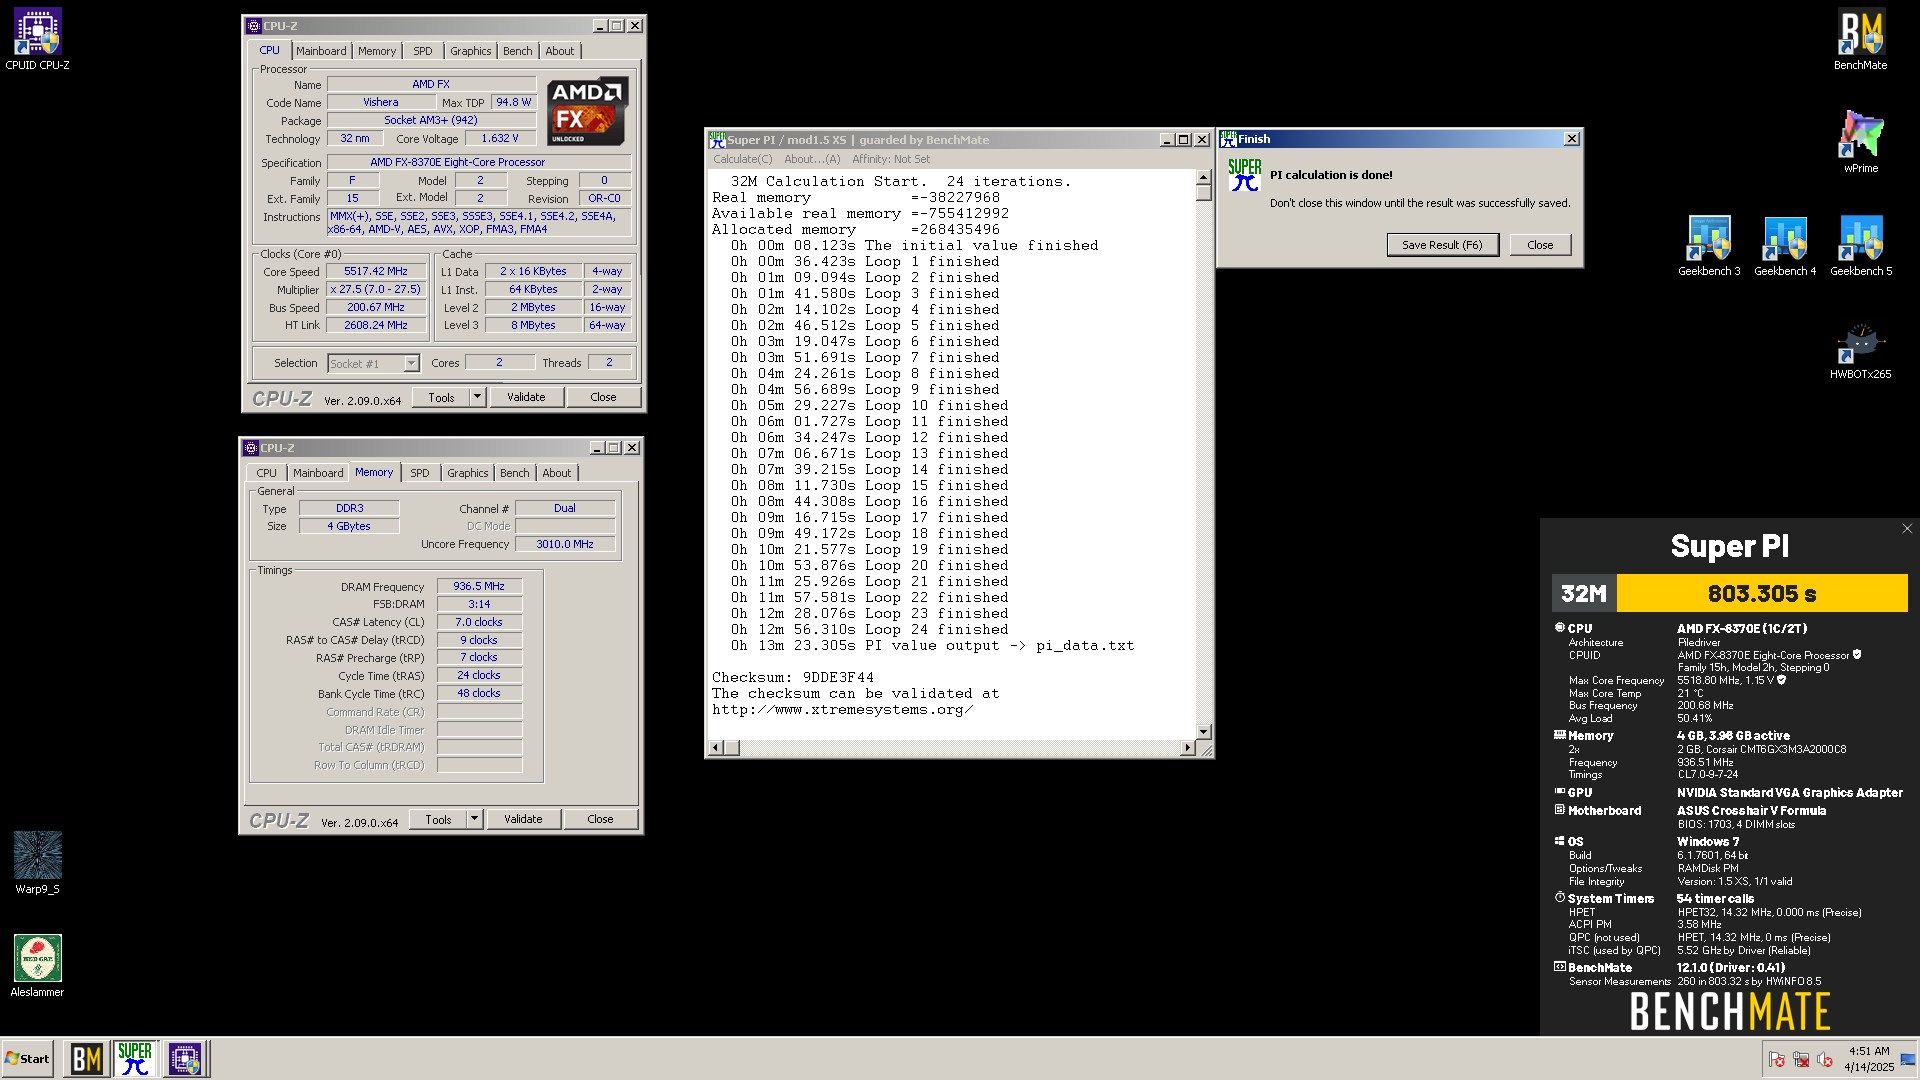Switch to Memory tab in top CPU-Z
This screenshot has width=1920, height=1080.
coord(377,51)
